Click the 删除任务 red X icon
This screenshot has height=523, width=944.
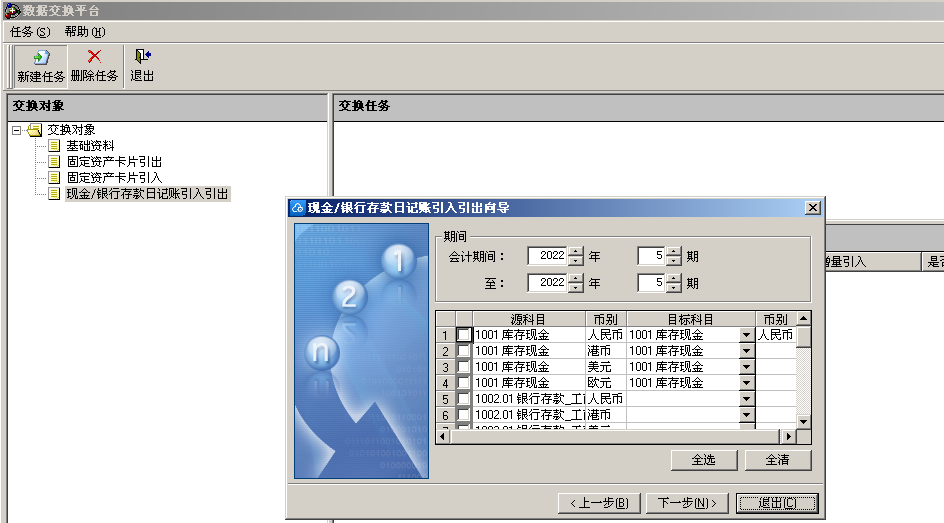[x=94, y=58]
